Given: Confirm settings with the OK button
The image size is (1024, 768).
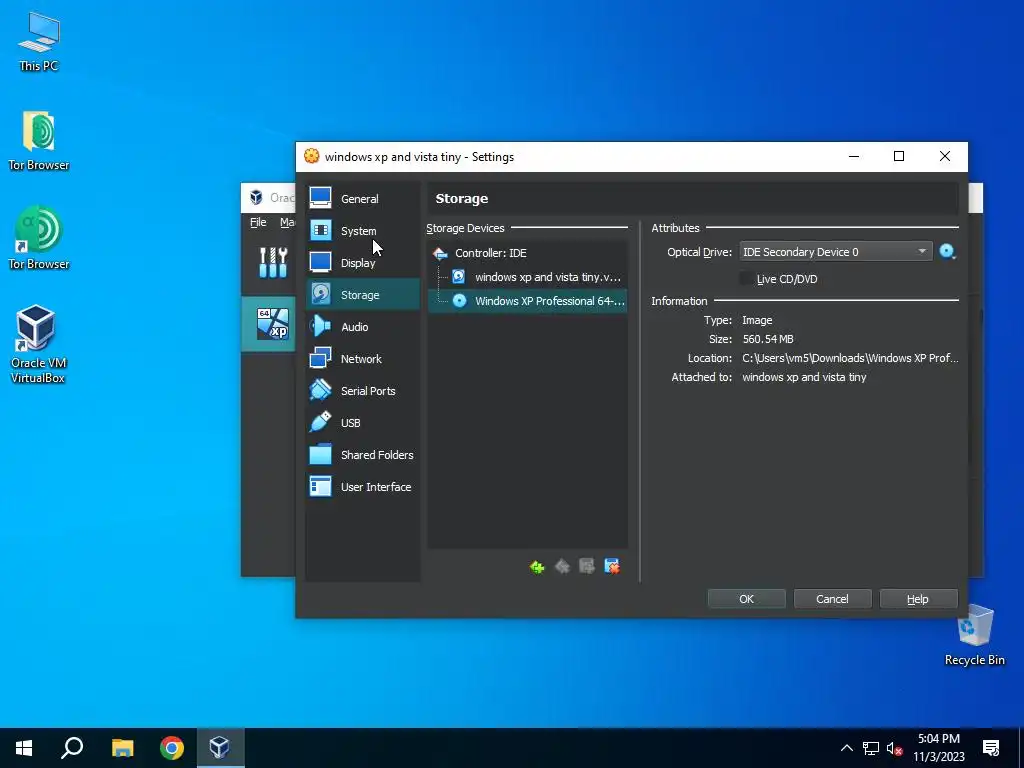Looking at the screenshot, I should (x=746, y=599).
